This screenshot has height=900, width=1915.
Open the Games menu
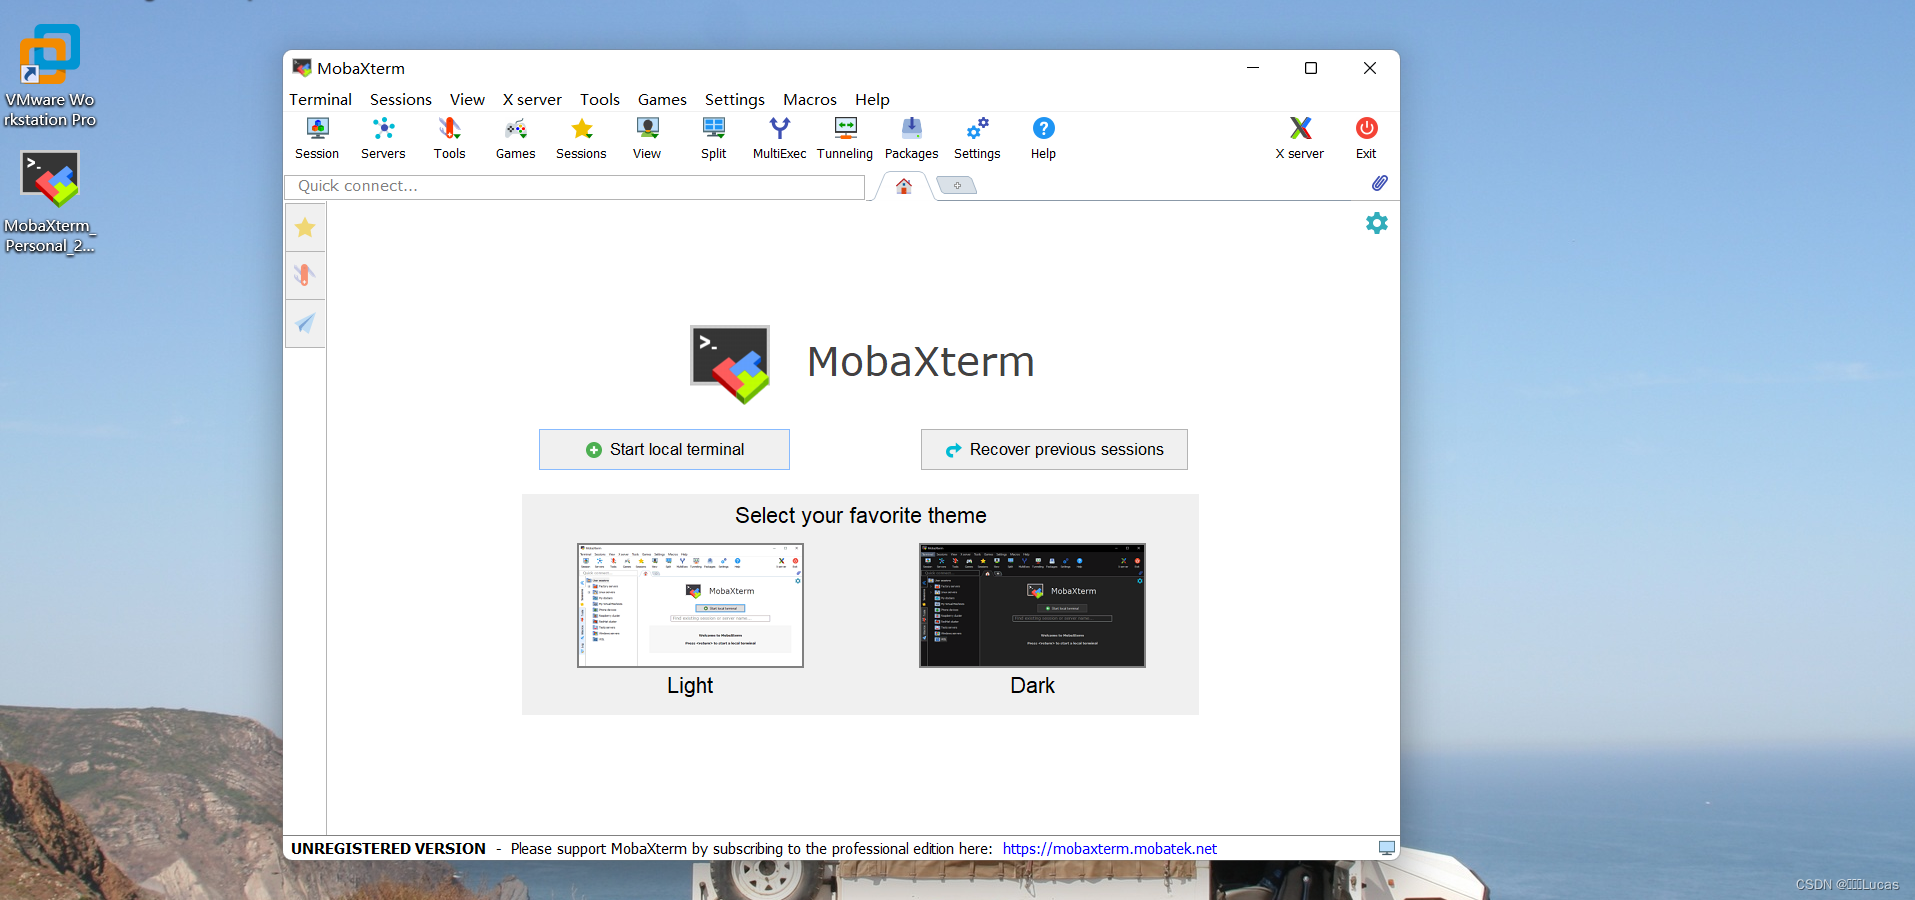point(662,99)
